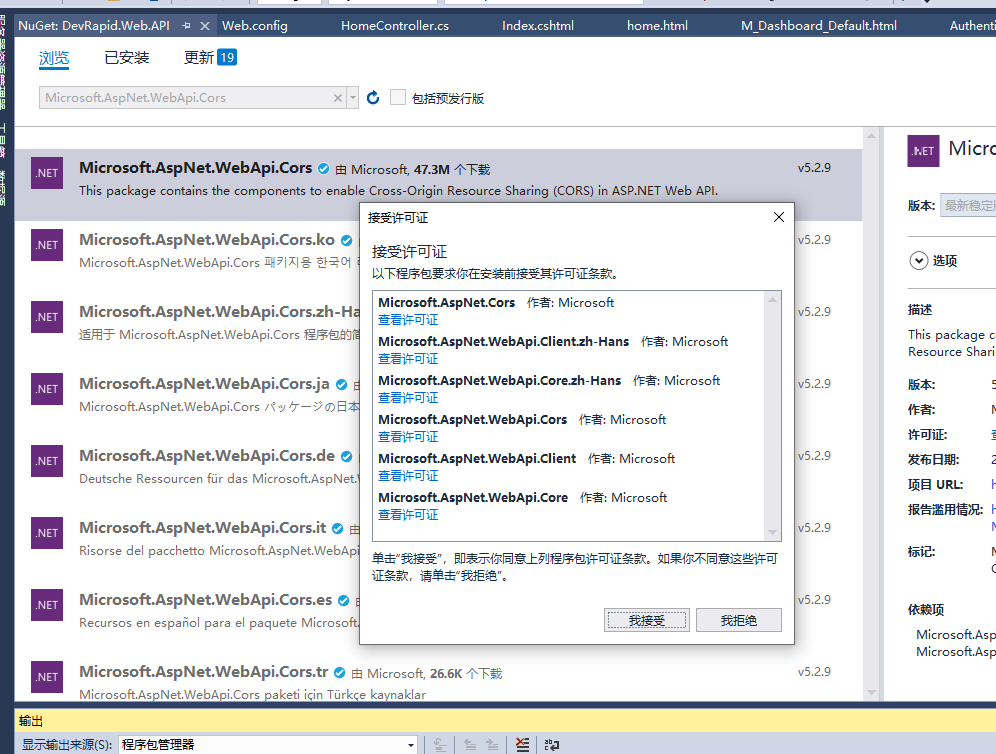The height and width of the screenshot is (754, 996).
Task: Close the 接受许可证 dialog
Action: [x=779, y=217]
